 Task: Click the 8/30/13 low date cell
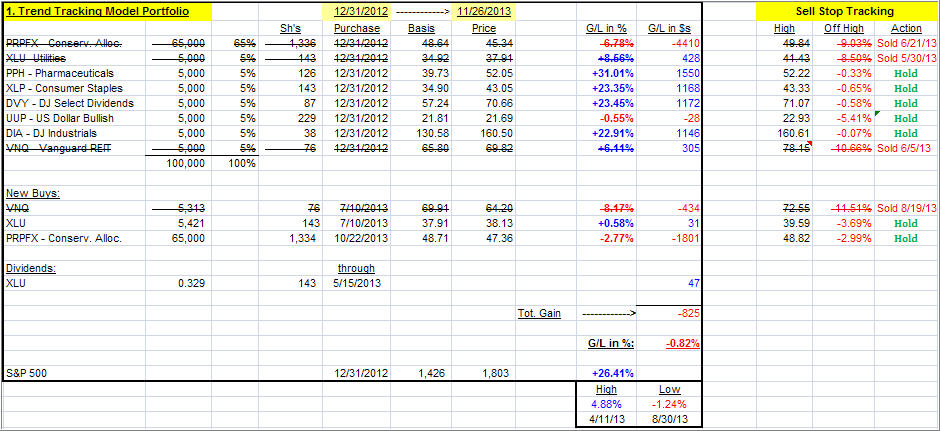(669, 419)
